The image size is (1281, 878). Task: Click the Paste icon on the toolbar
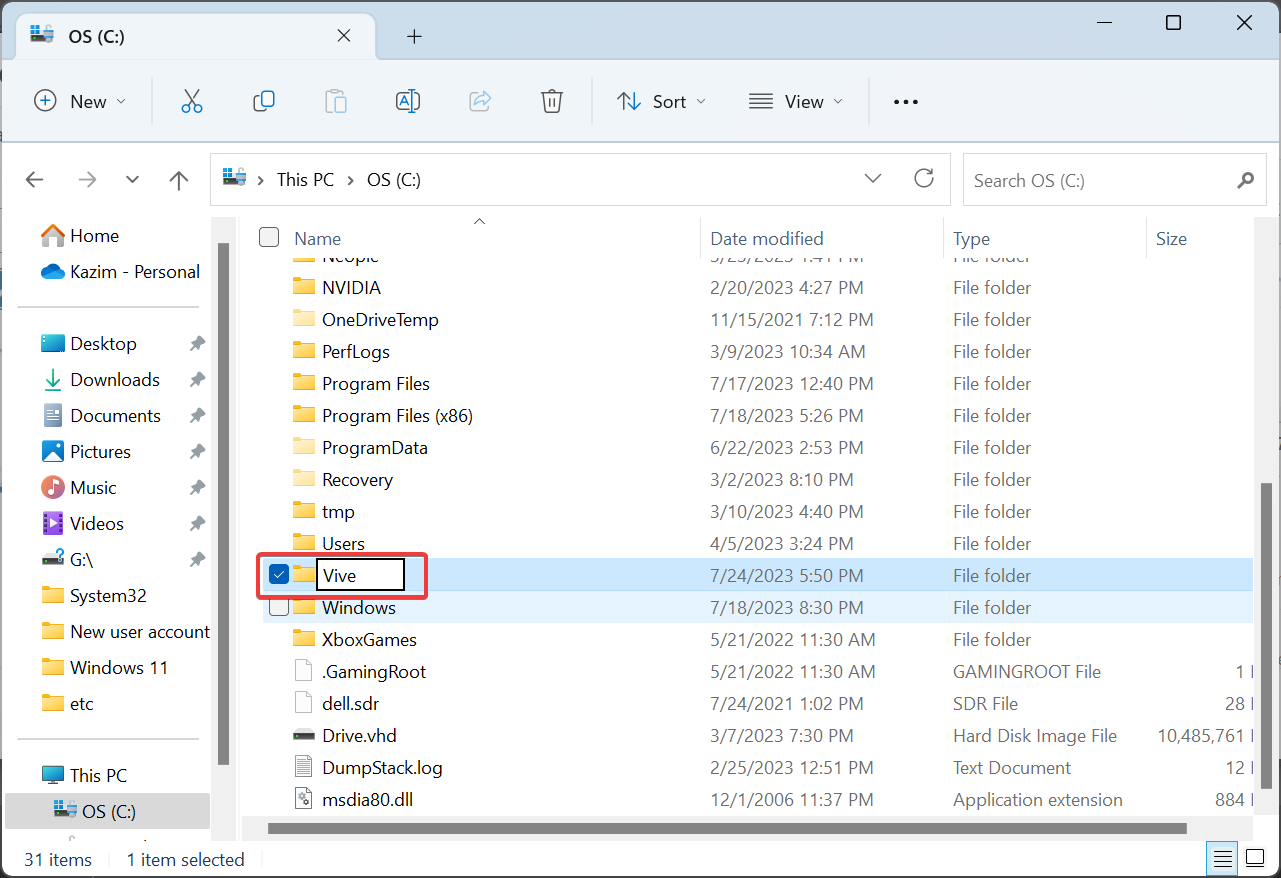[x=335, y=101]
